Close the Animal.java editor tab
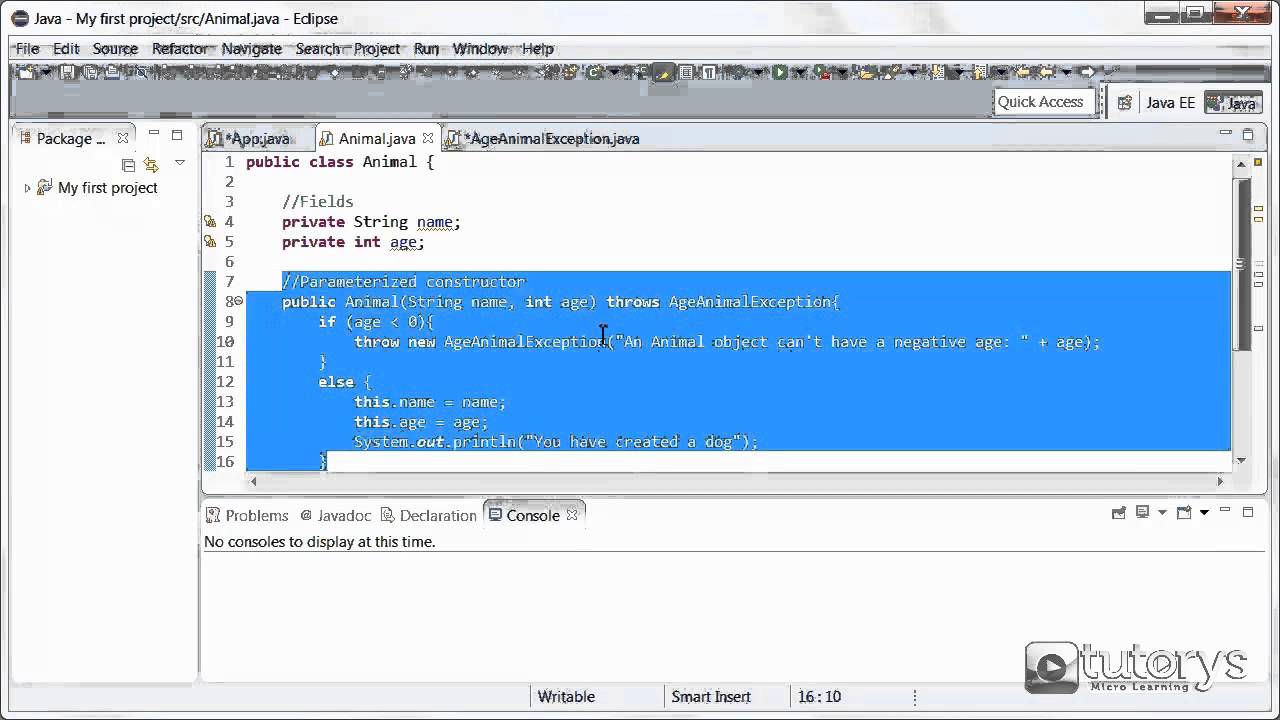This screenshot has width=1280, height=720. (x=428, y=138)
